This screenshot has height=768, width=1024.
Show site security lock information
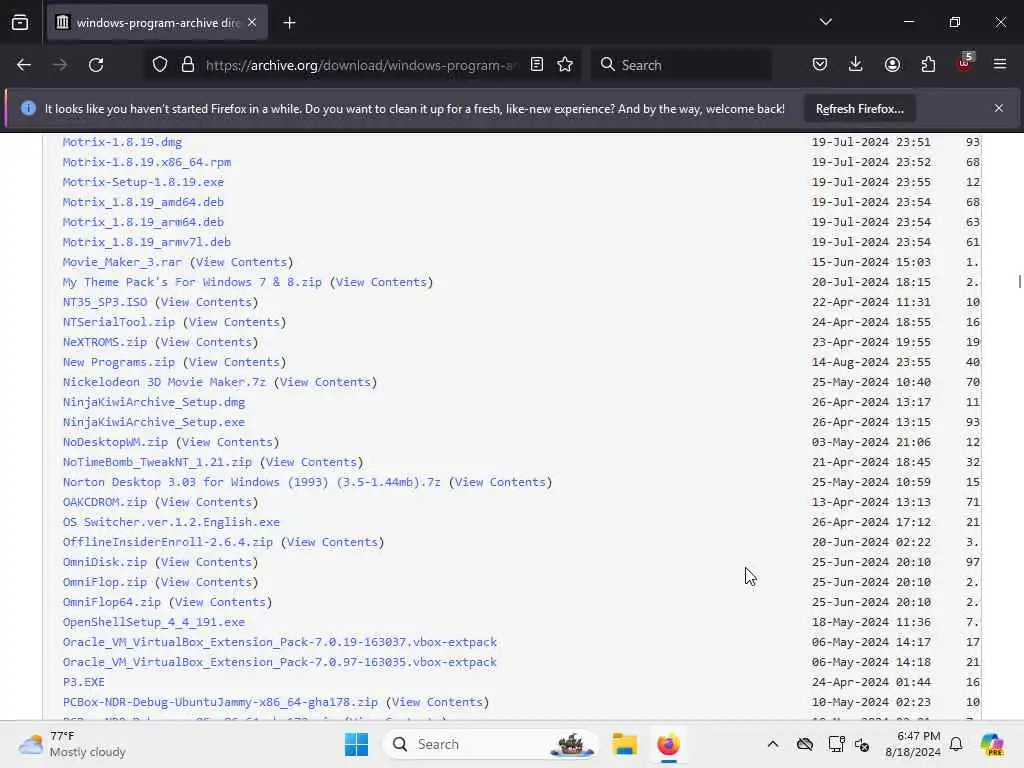pyautogui.click(x=188, y=65)
